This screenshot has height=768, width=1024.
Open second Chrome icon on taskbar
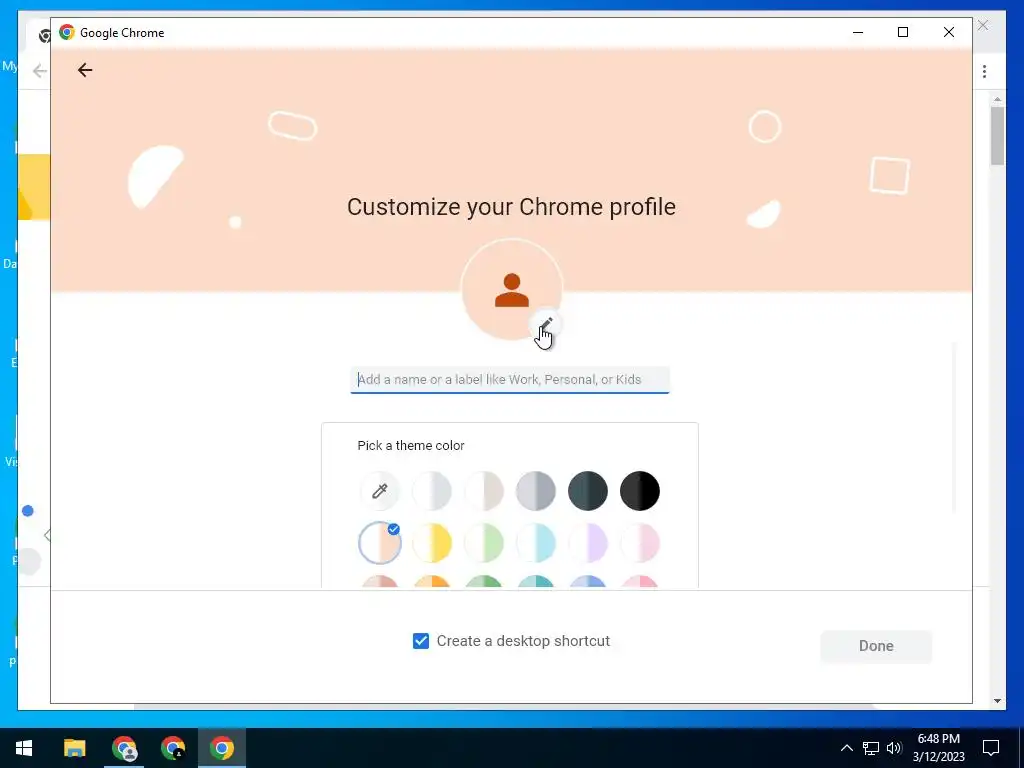click(x=173, y=748)
